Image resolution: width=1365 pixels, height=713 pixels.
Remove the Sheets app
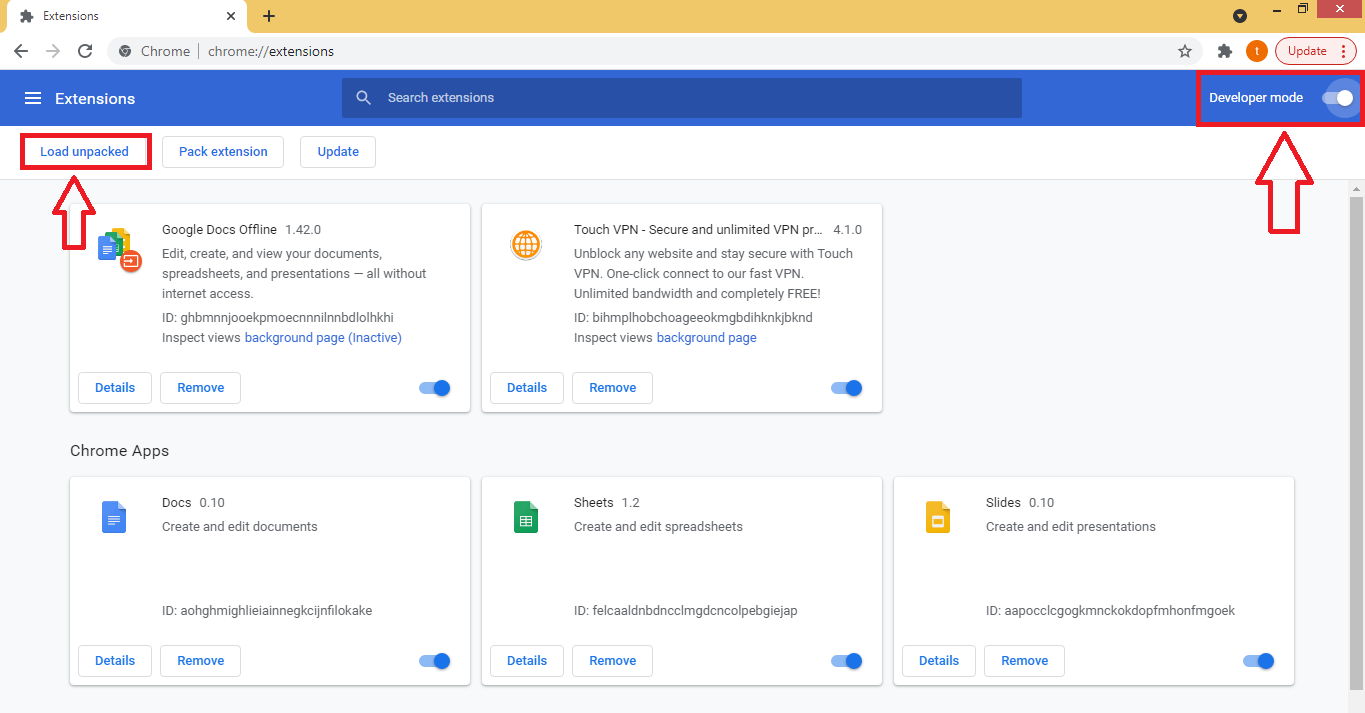(x=613, y=661)
